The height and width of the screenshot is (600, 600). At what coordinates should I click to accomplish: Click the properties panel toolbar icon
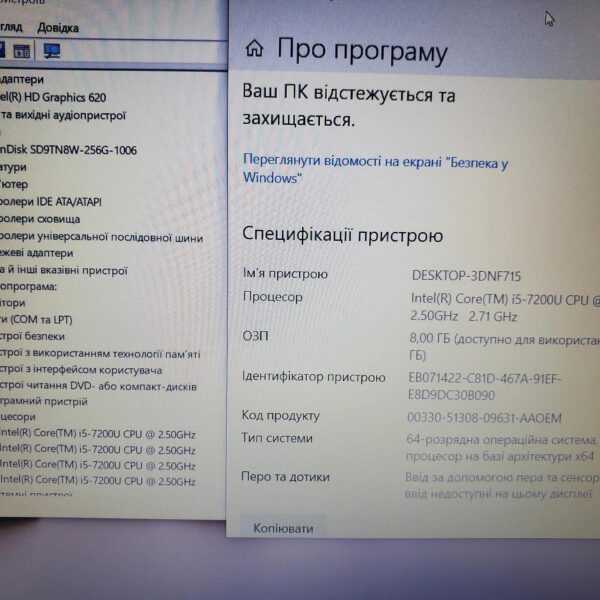(x=21, y=51)
